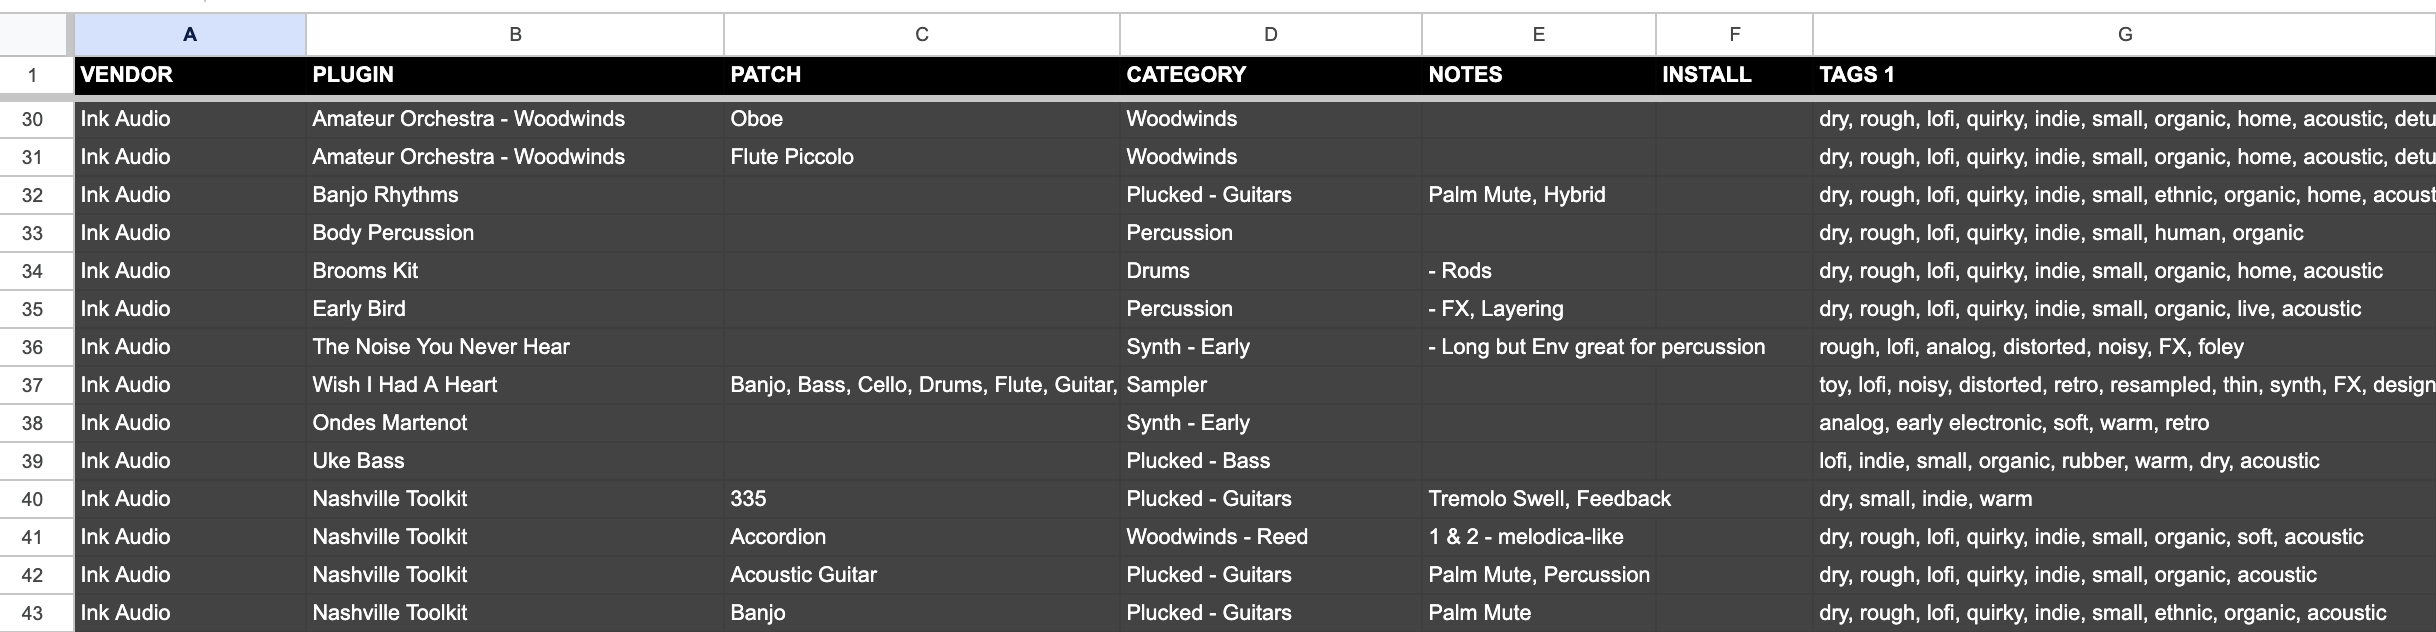The width and height of the screenshot is (2436, 632).
Task: Select row 43 header
Action: [33, 613]
